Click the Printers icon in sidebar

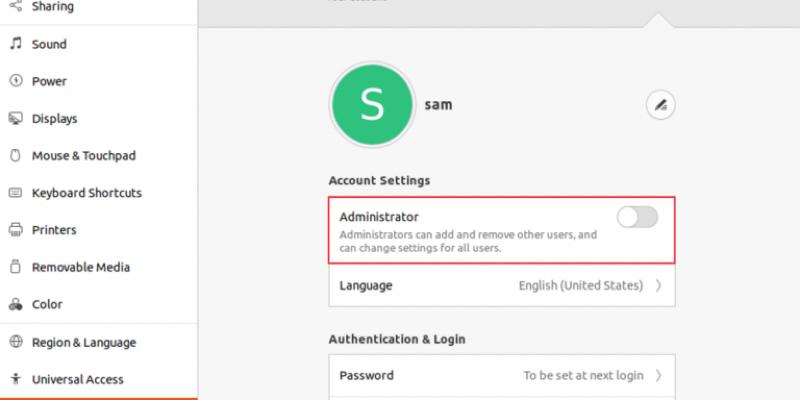coord(15,230)
